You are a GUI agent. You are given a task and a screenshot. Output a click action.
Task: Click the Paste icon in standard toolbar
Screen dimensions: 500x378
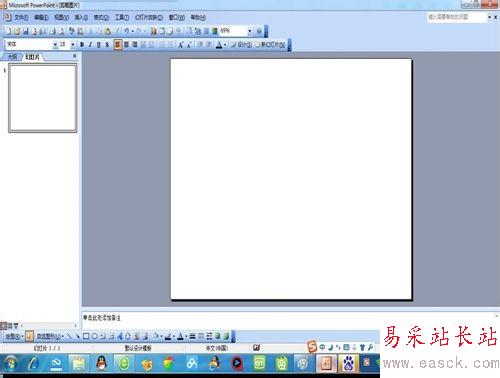pyautogui.click(x=107, y=31)
